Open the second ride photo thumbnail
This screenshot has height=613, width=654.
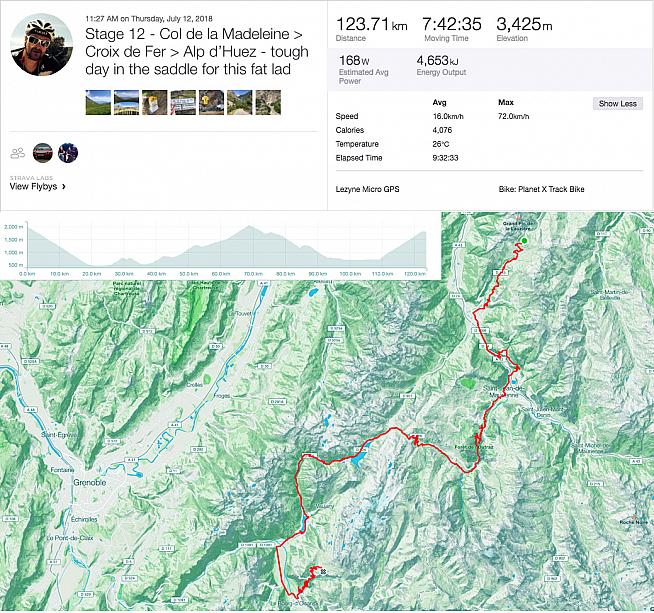(x=126, y=102)
